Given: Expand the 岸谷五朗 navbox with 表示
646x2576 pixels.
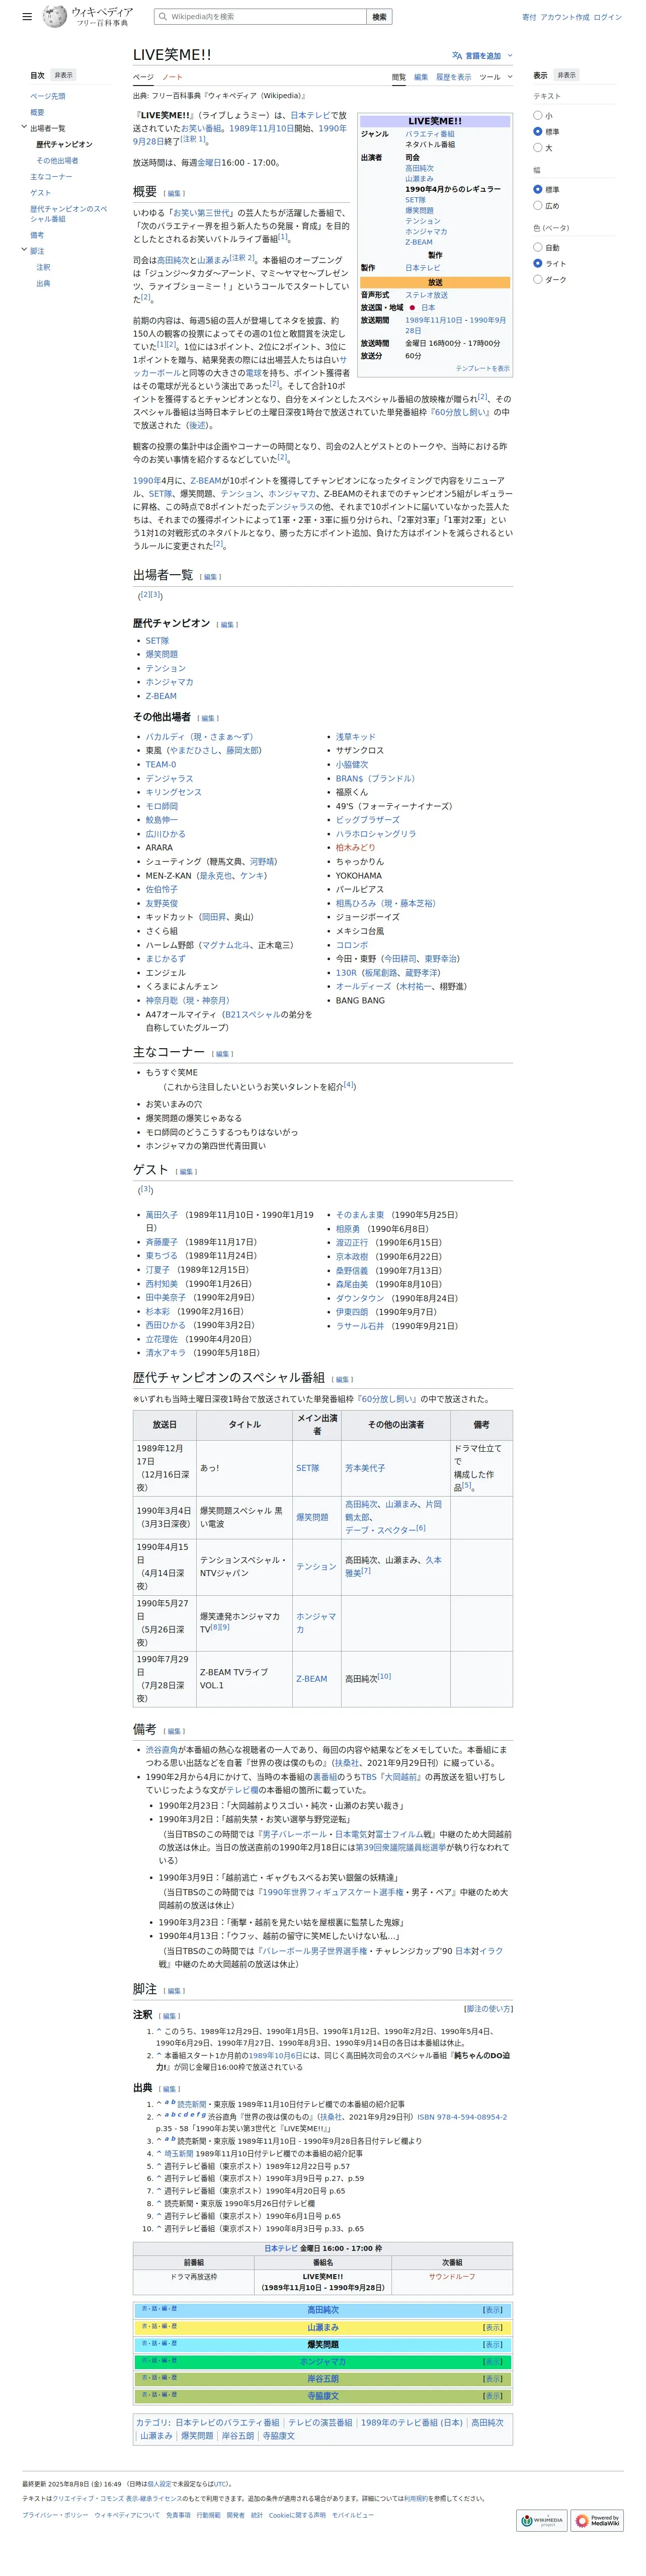Looking at the screenshot, I should (493, 2378).
